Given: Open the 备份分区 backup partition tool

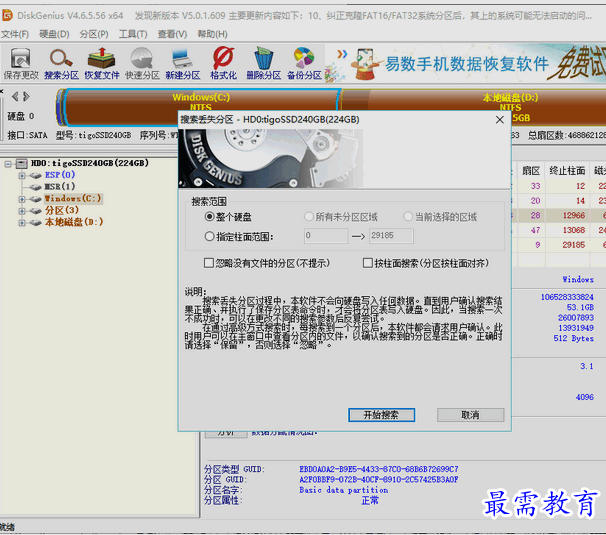Looking at the screenshot, I should [304, 63].
